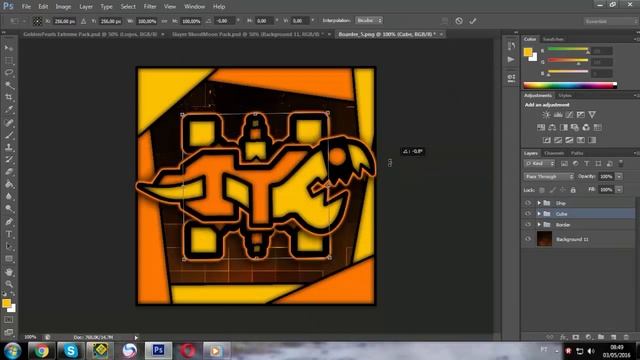Hide the Border layer group
This screenshot has height=360, width=640.
pos(528,224)
